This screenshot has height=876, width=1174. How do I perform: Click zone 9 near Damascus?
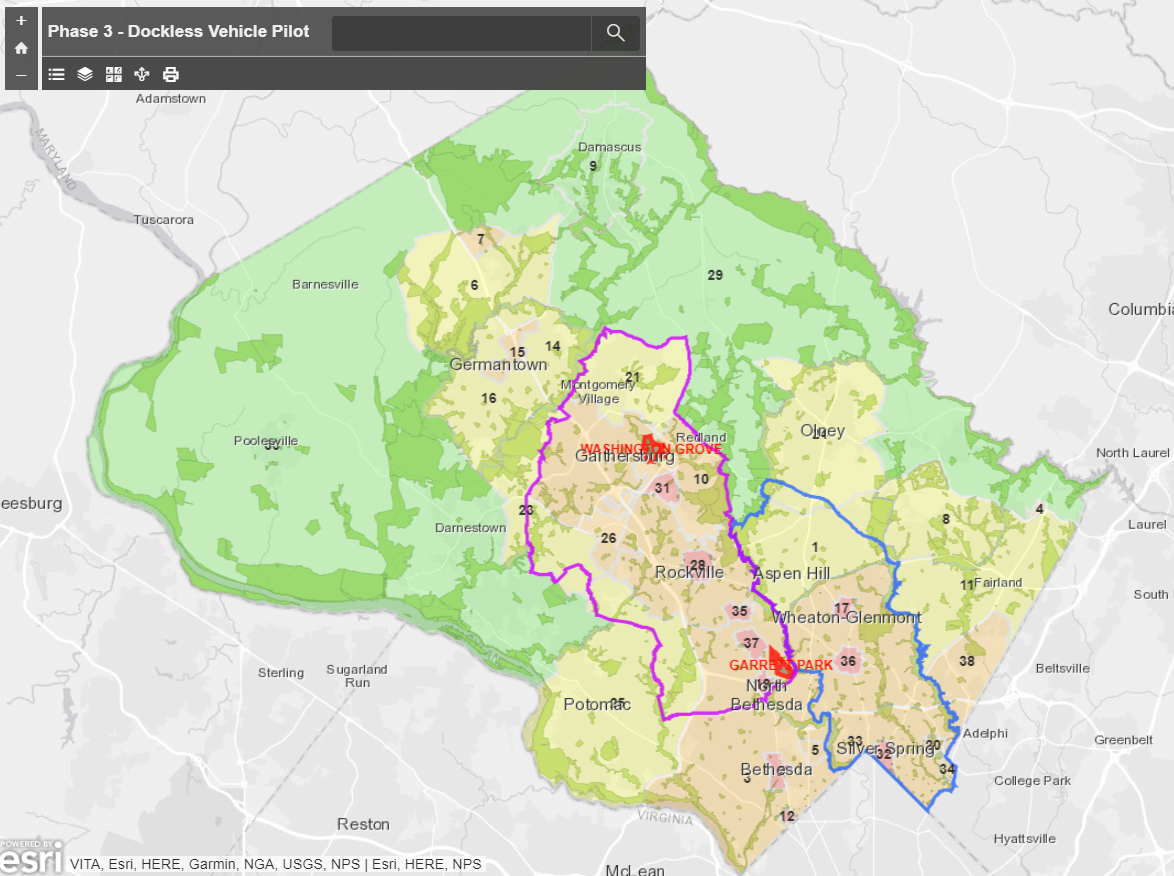(592, 166)
